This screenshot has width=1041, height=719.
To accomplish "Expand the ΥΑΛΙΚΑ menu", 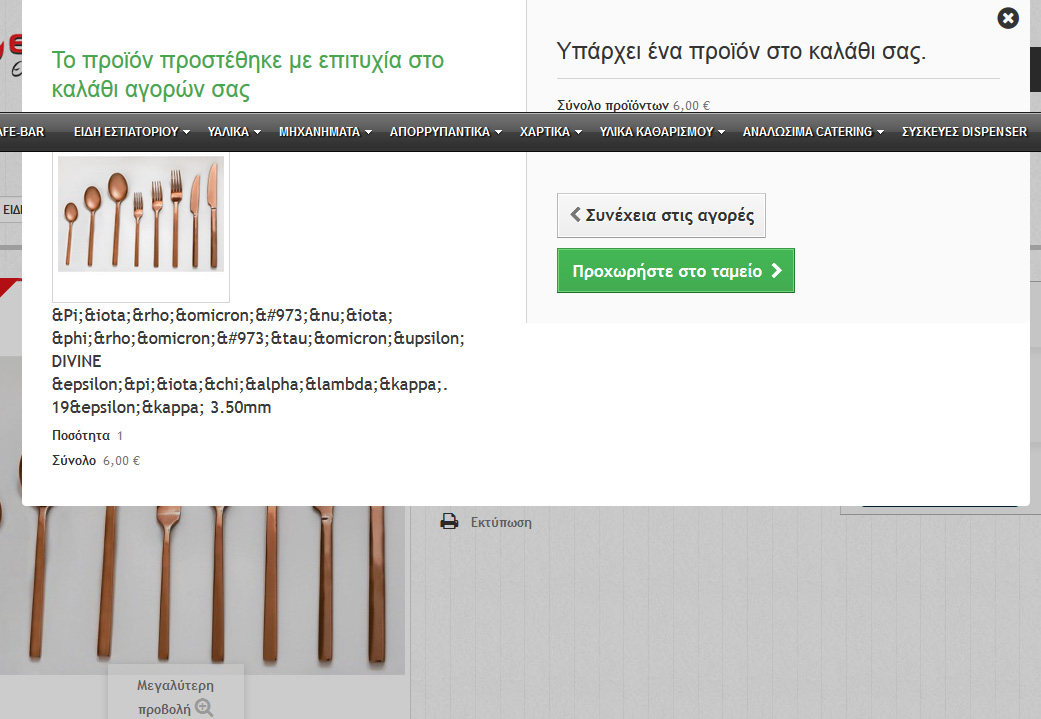I will pos(234,132).
